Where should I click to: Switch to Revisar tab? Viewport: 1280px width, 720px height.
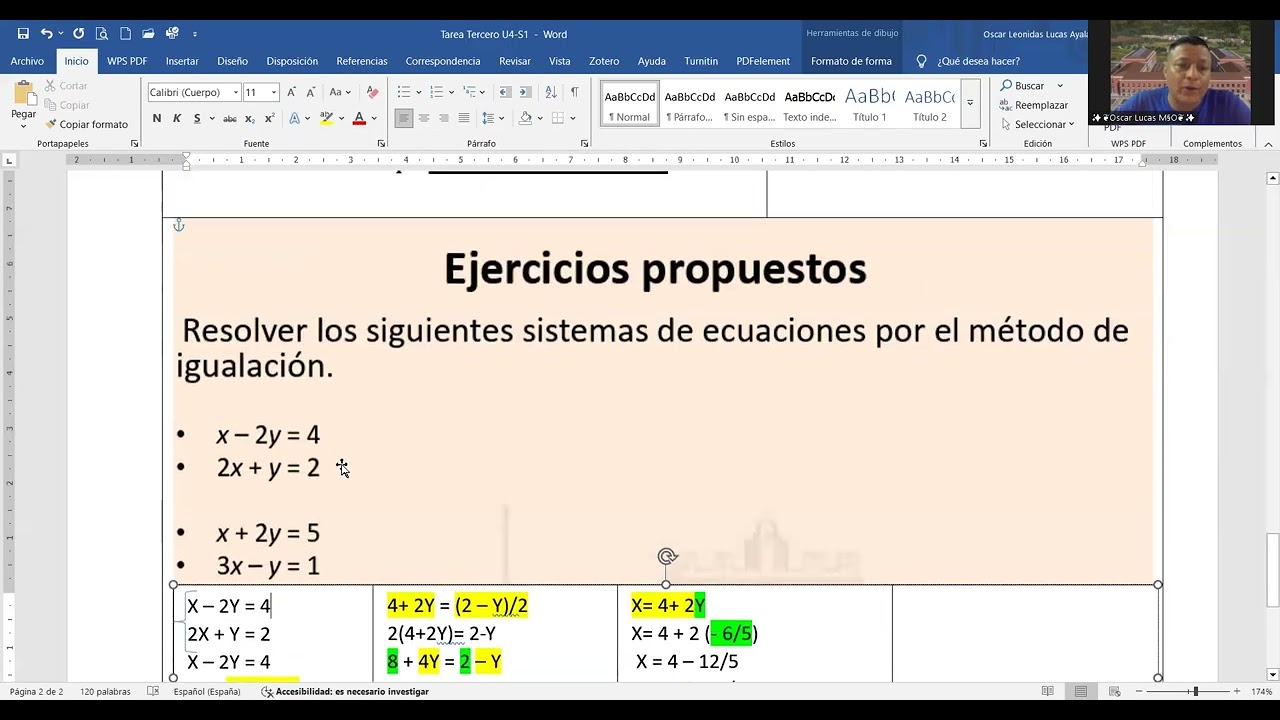[x=515, y=61]
